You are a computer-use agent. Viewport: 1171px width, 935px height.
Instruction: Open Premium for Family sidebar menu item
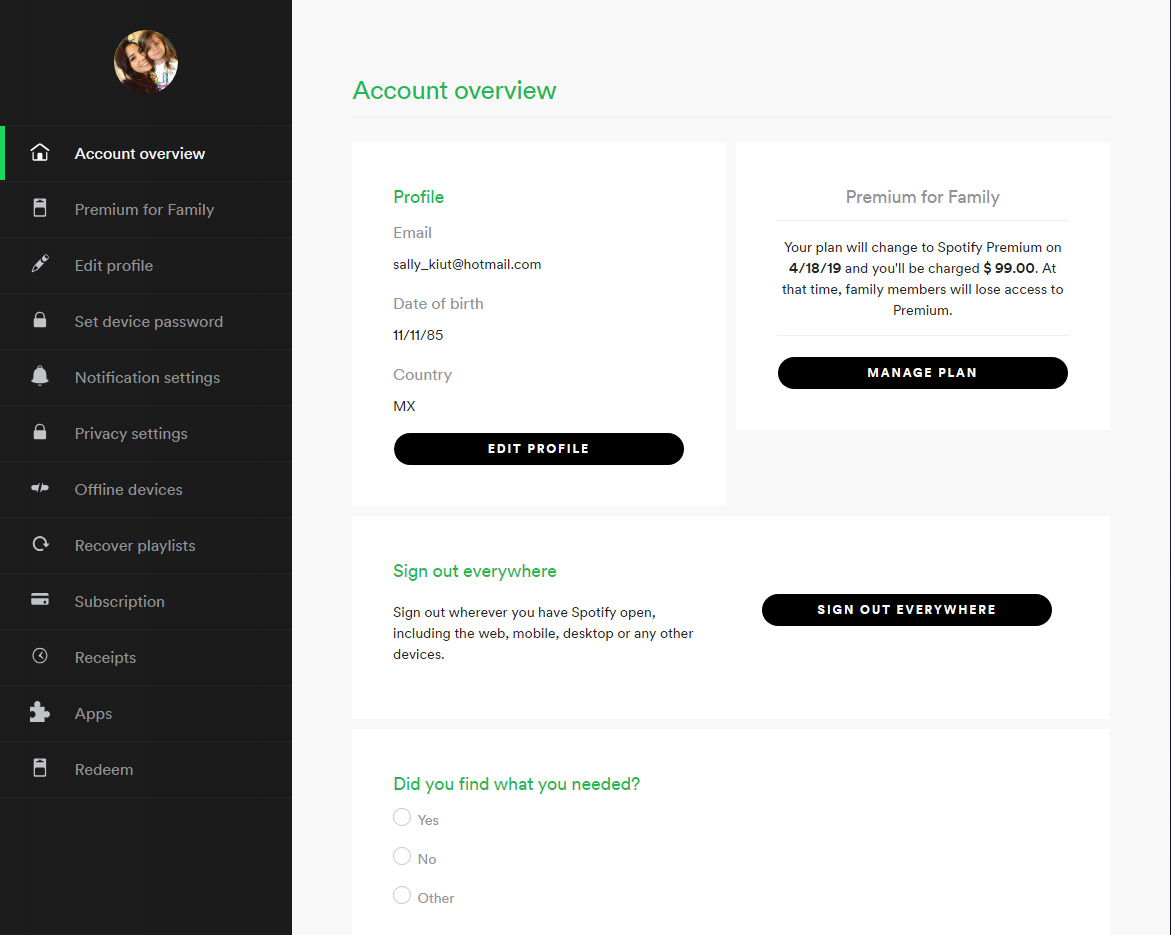(x=144, y=209)
